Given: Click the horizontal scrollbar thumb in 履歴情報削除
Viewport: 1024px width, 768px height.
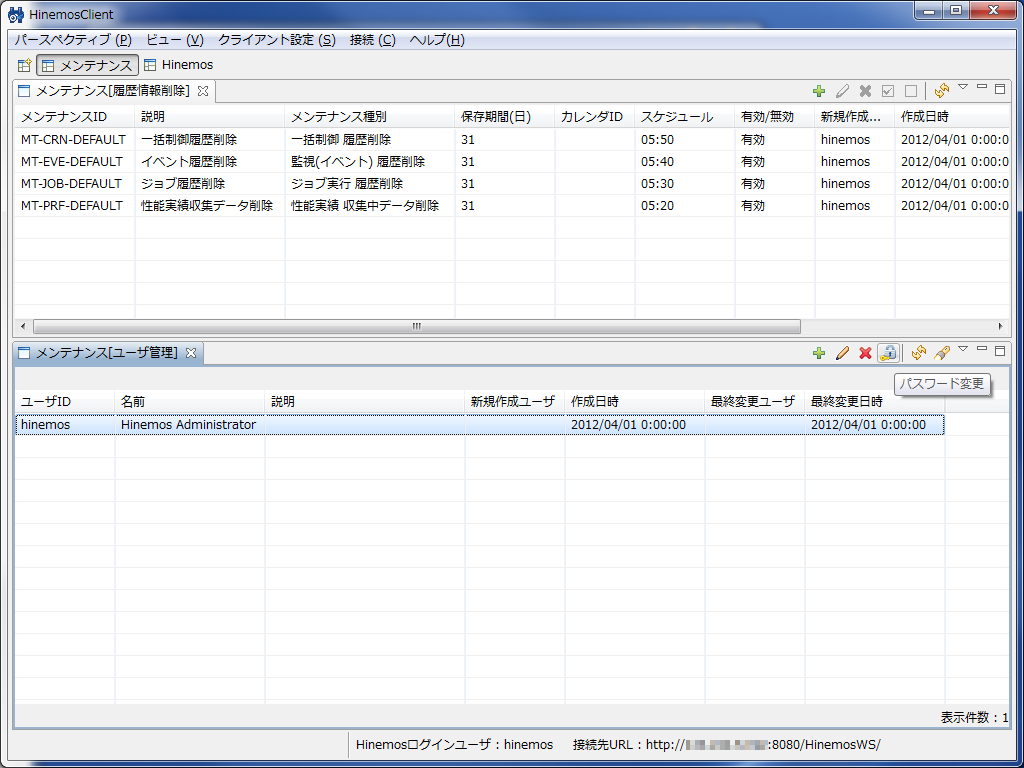Looking at the screenshot, I should [x=417, y=327].
